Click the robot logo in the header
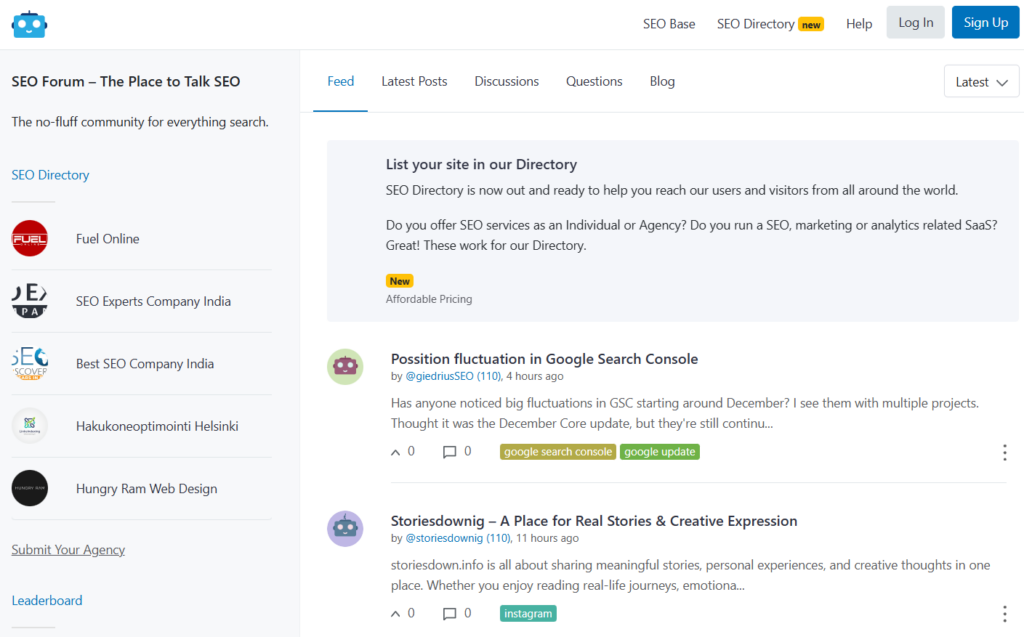 pyautogui.click(x=30, y=24)
